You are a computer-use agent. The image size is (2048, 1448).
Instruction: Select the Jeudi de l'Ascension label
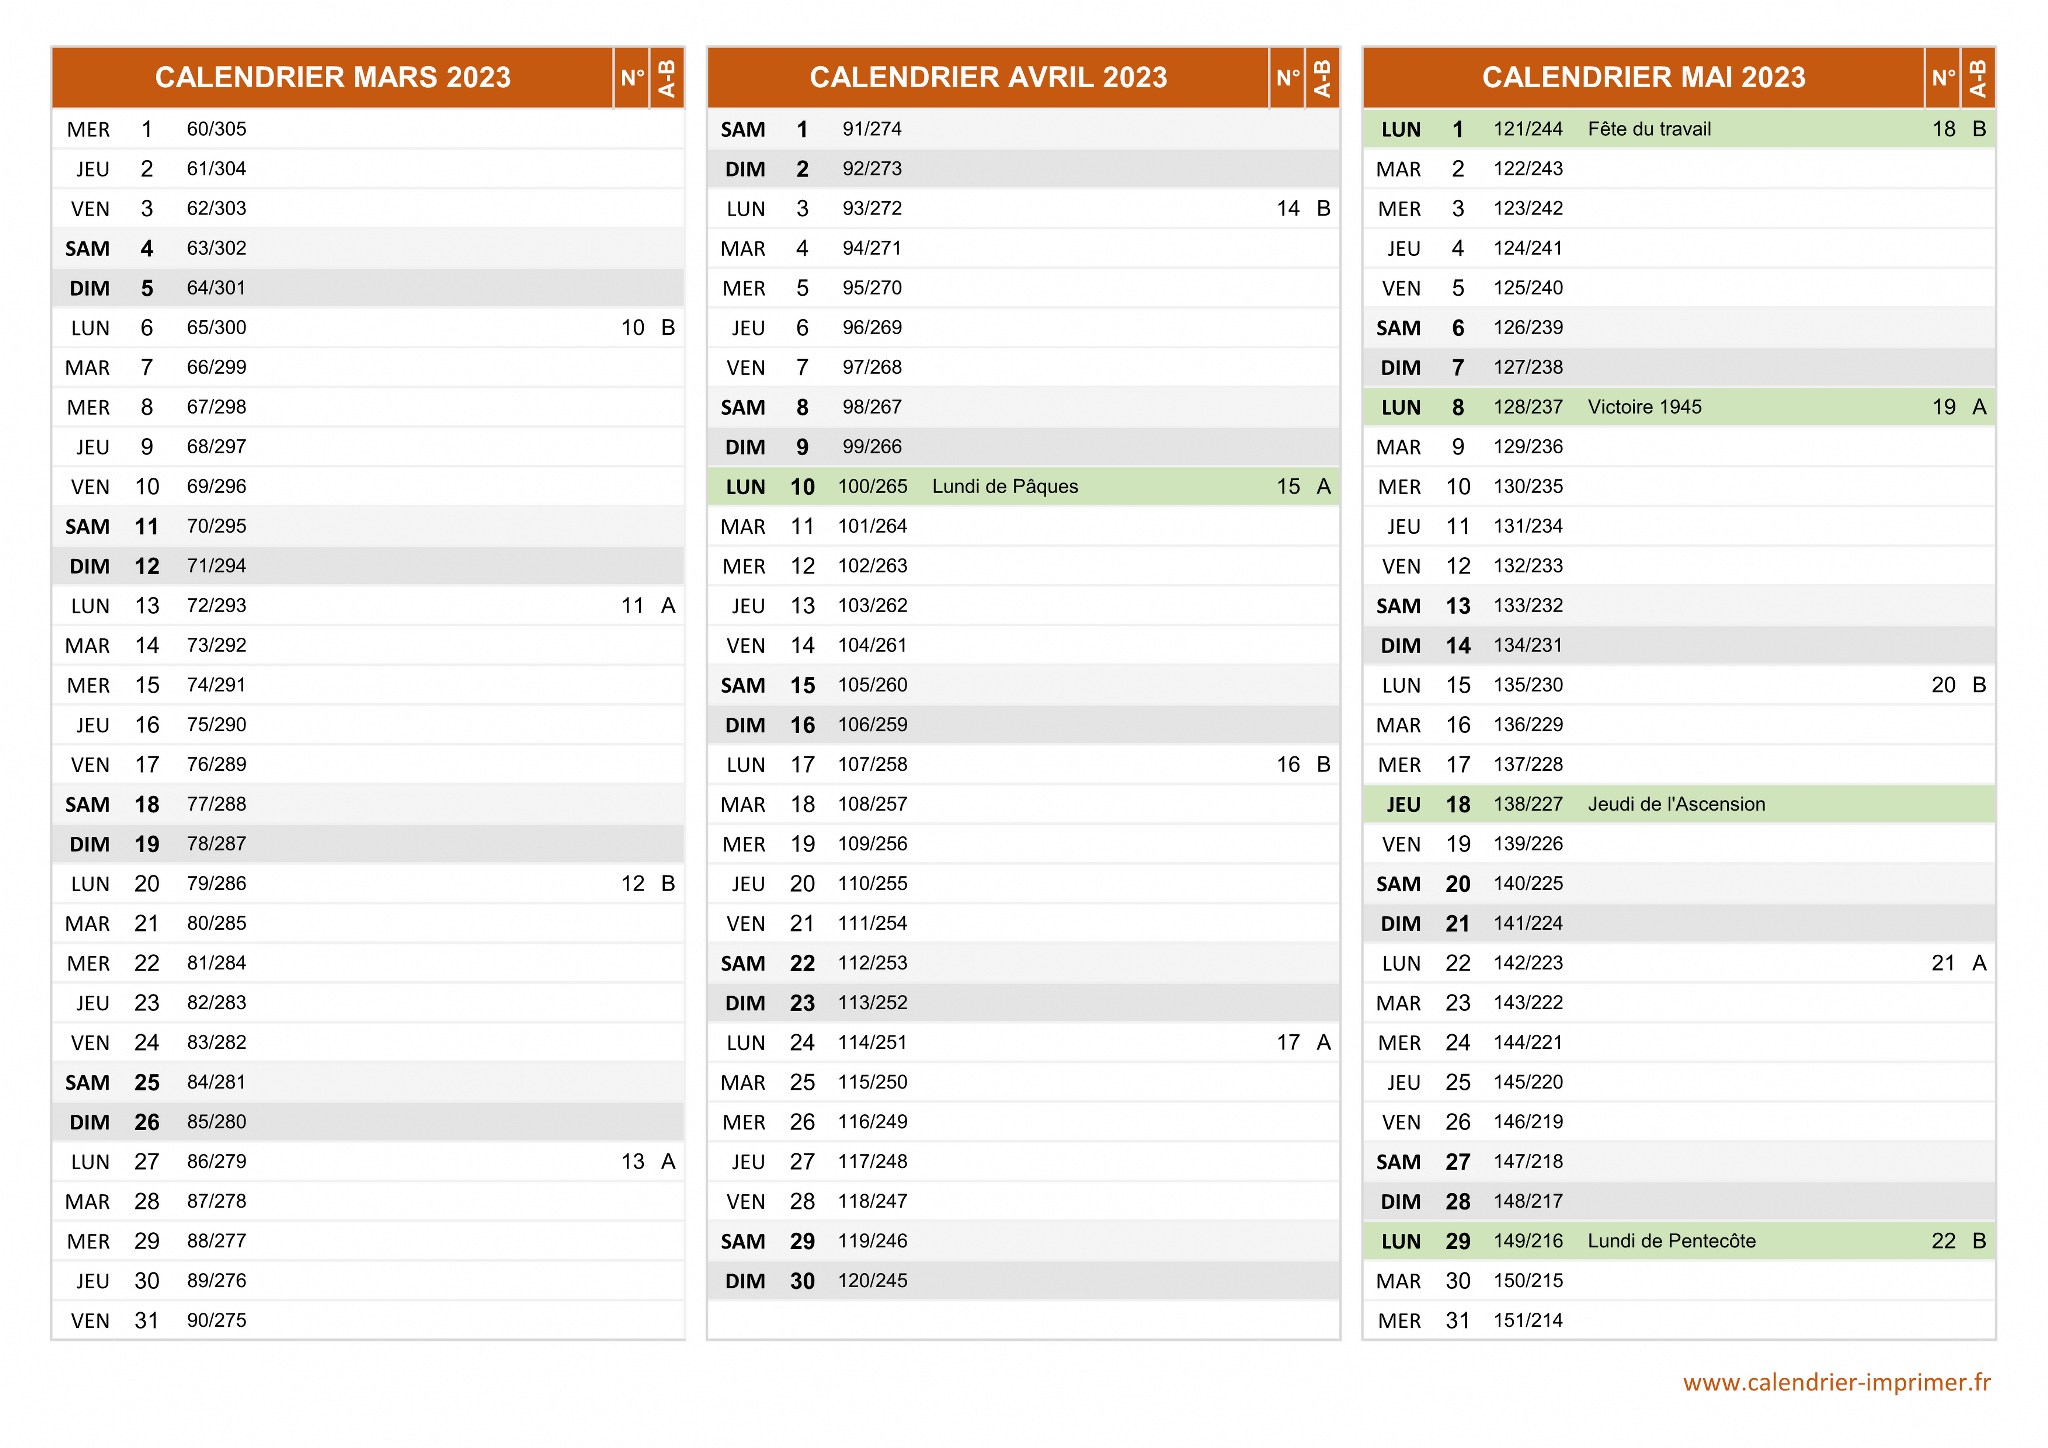tap(1676, 804)
